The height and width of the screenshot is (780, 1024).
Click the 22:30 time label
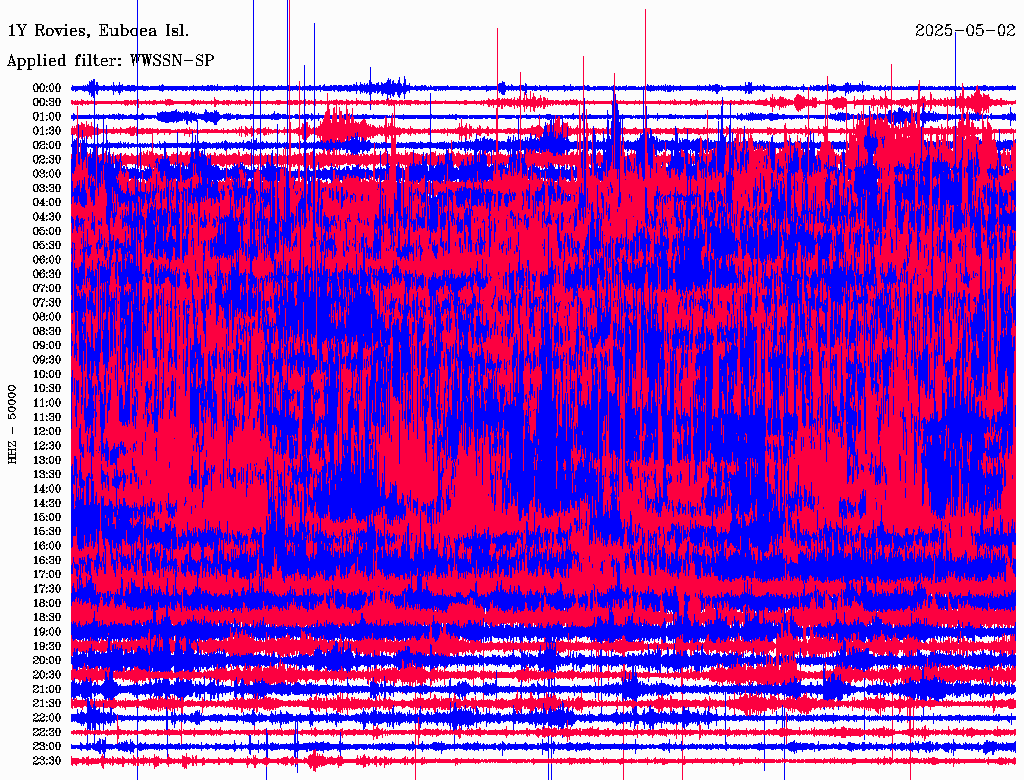pyautogui.click(x=47, y=732)
